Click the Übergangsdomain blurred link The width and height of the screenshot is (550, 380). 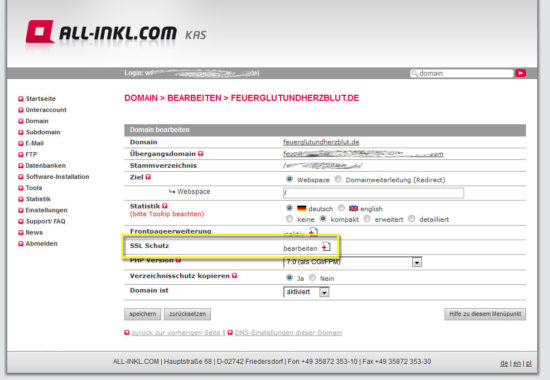tap(363, 154)
